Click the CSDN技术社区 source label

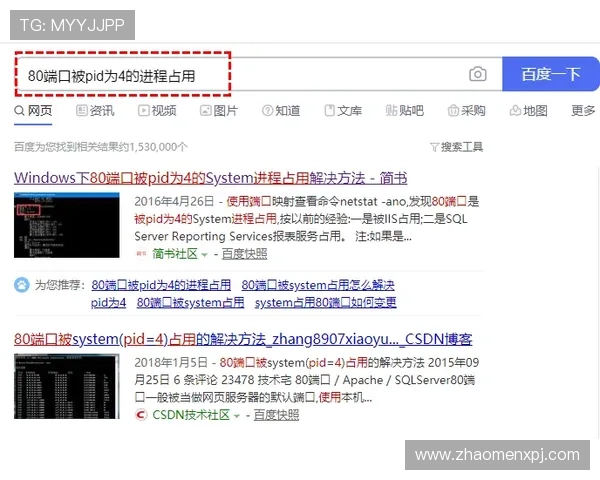tap(191, 415)
